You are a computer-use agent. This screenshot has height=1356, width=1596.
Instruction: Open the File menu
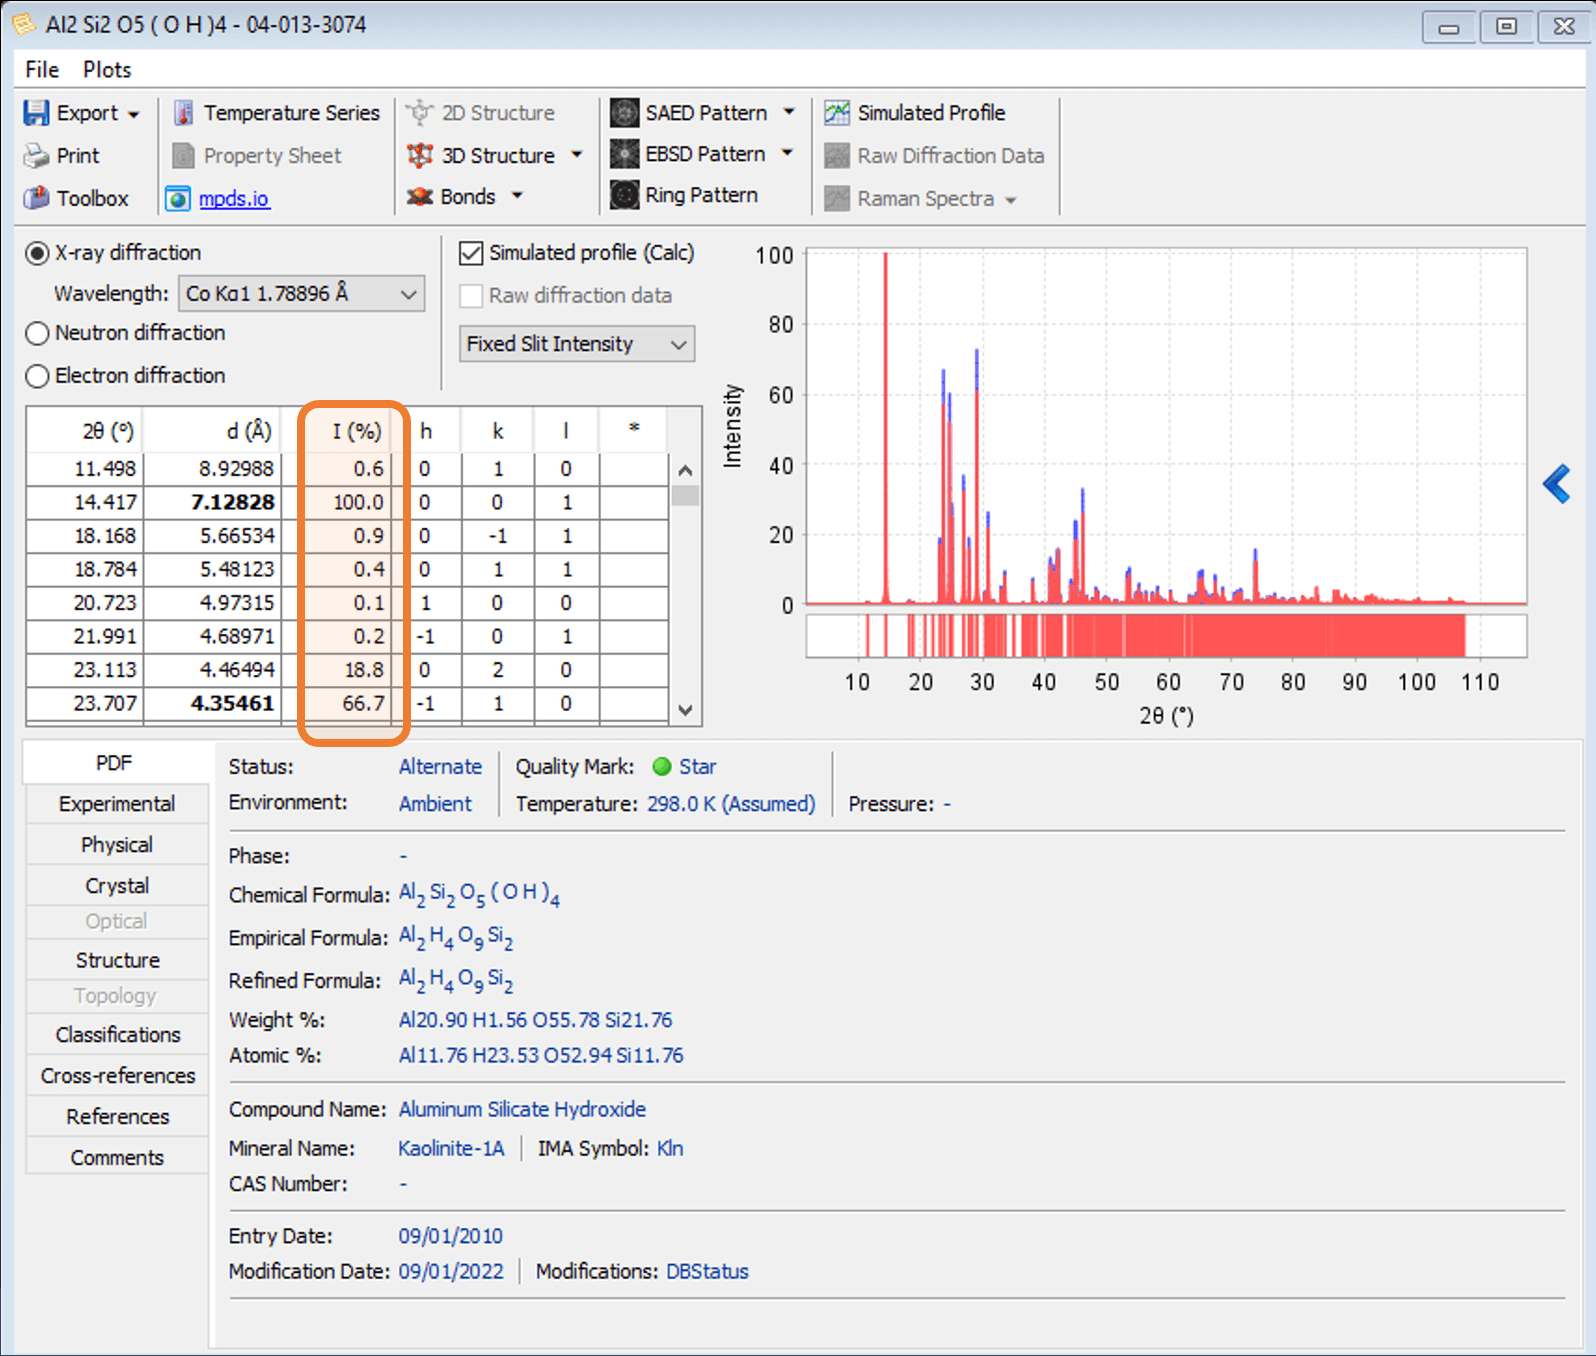pos(42,69)
